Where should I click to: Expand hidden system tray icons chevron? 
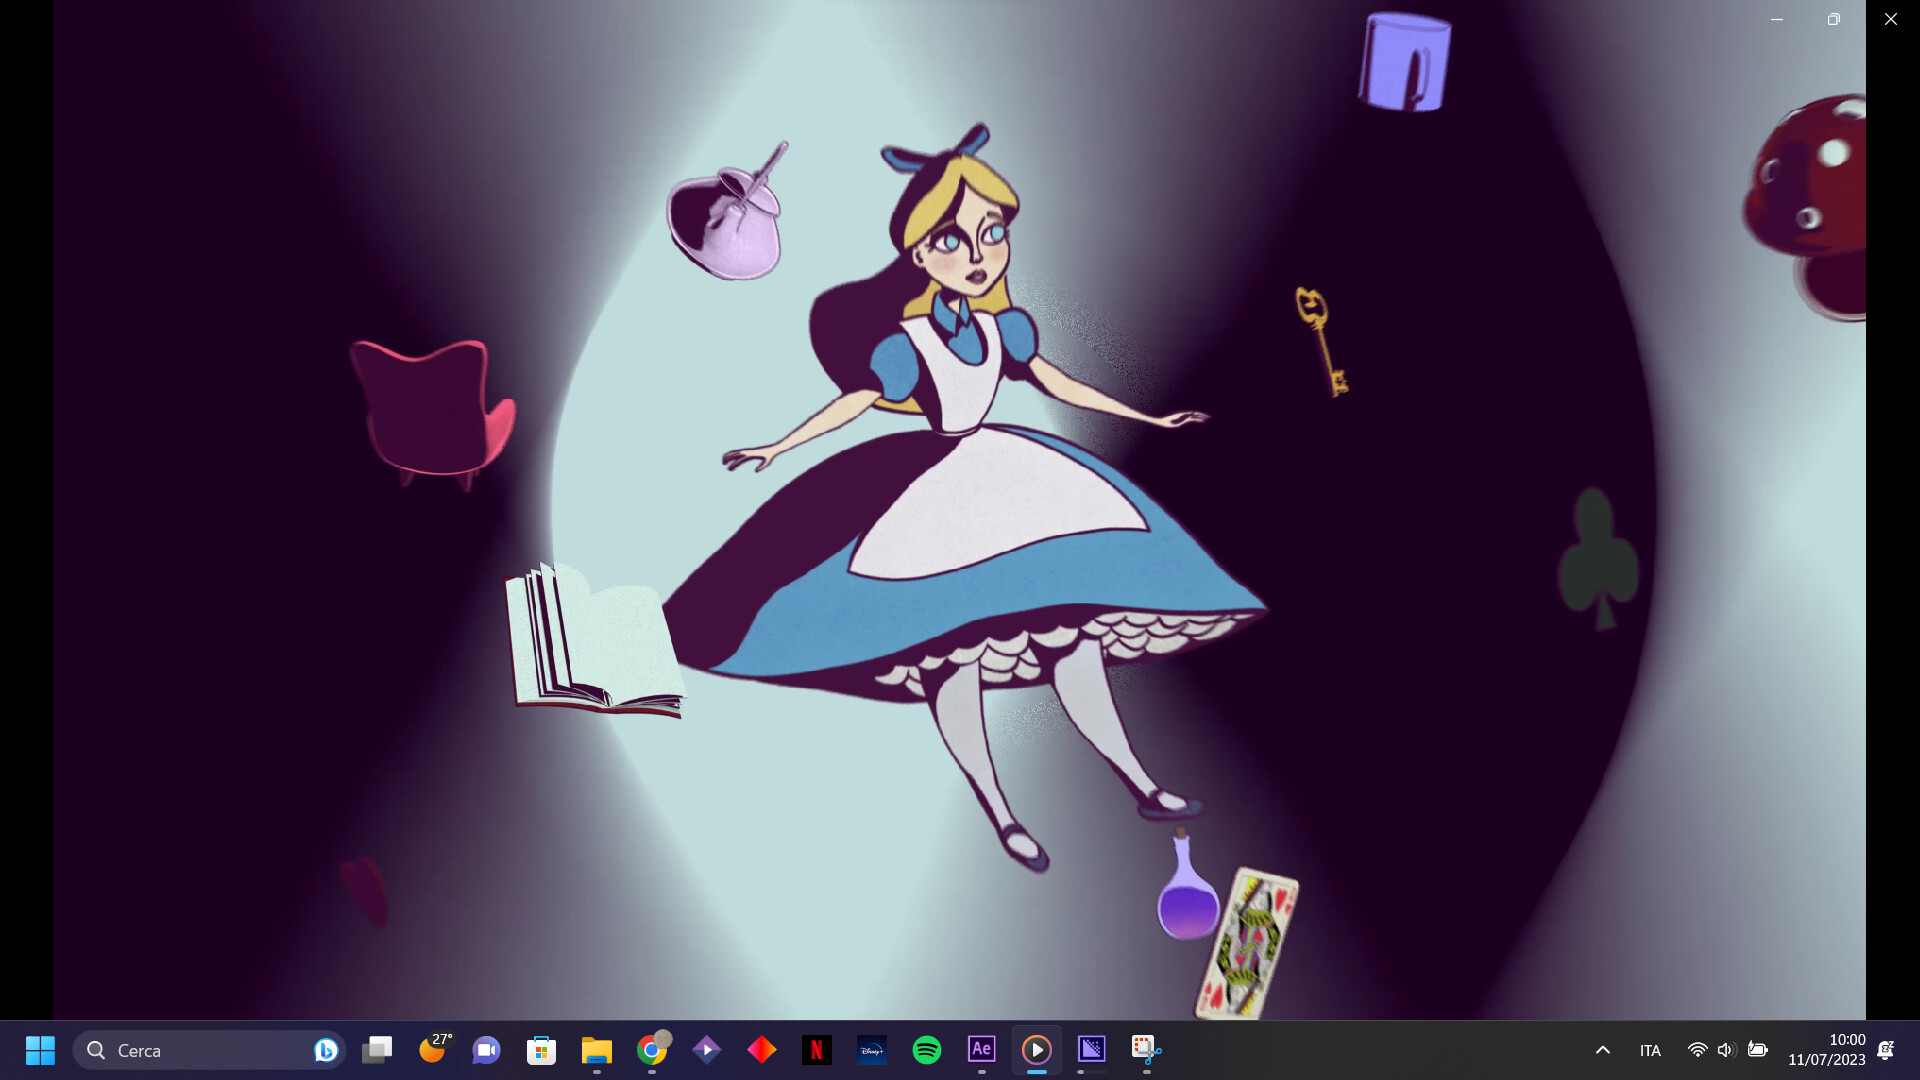coord(1602,1050)
